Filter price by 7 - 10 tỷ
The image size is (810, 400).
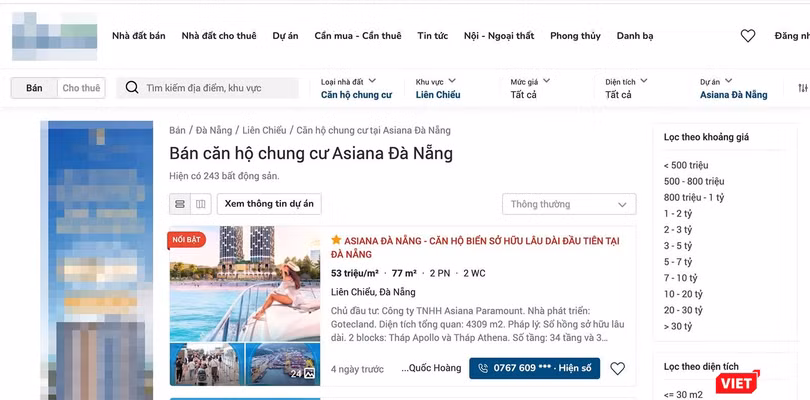pyautogui.click(x=680, y=278)
